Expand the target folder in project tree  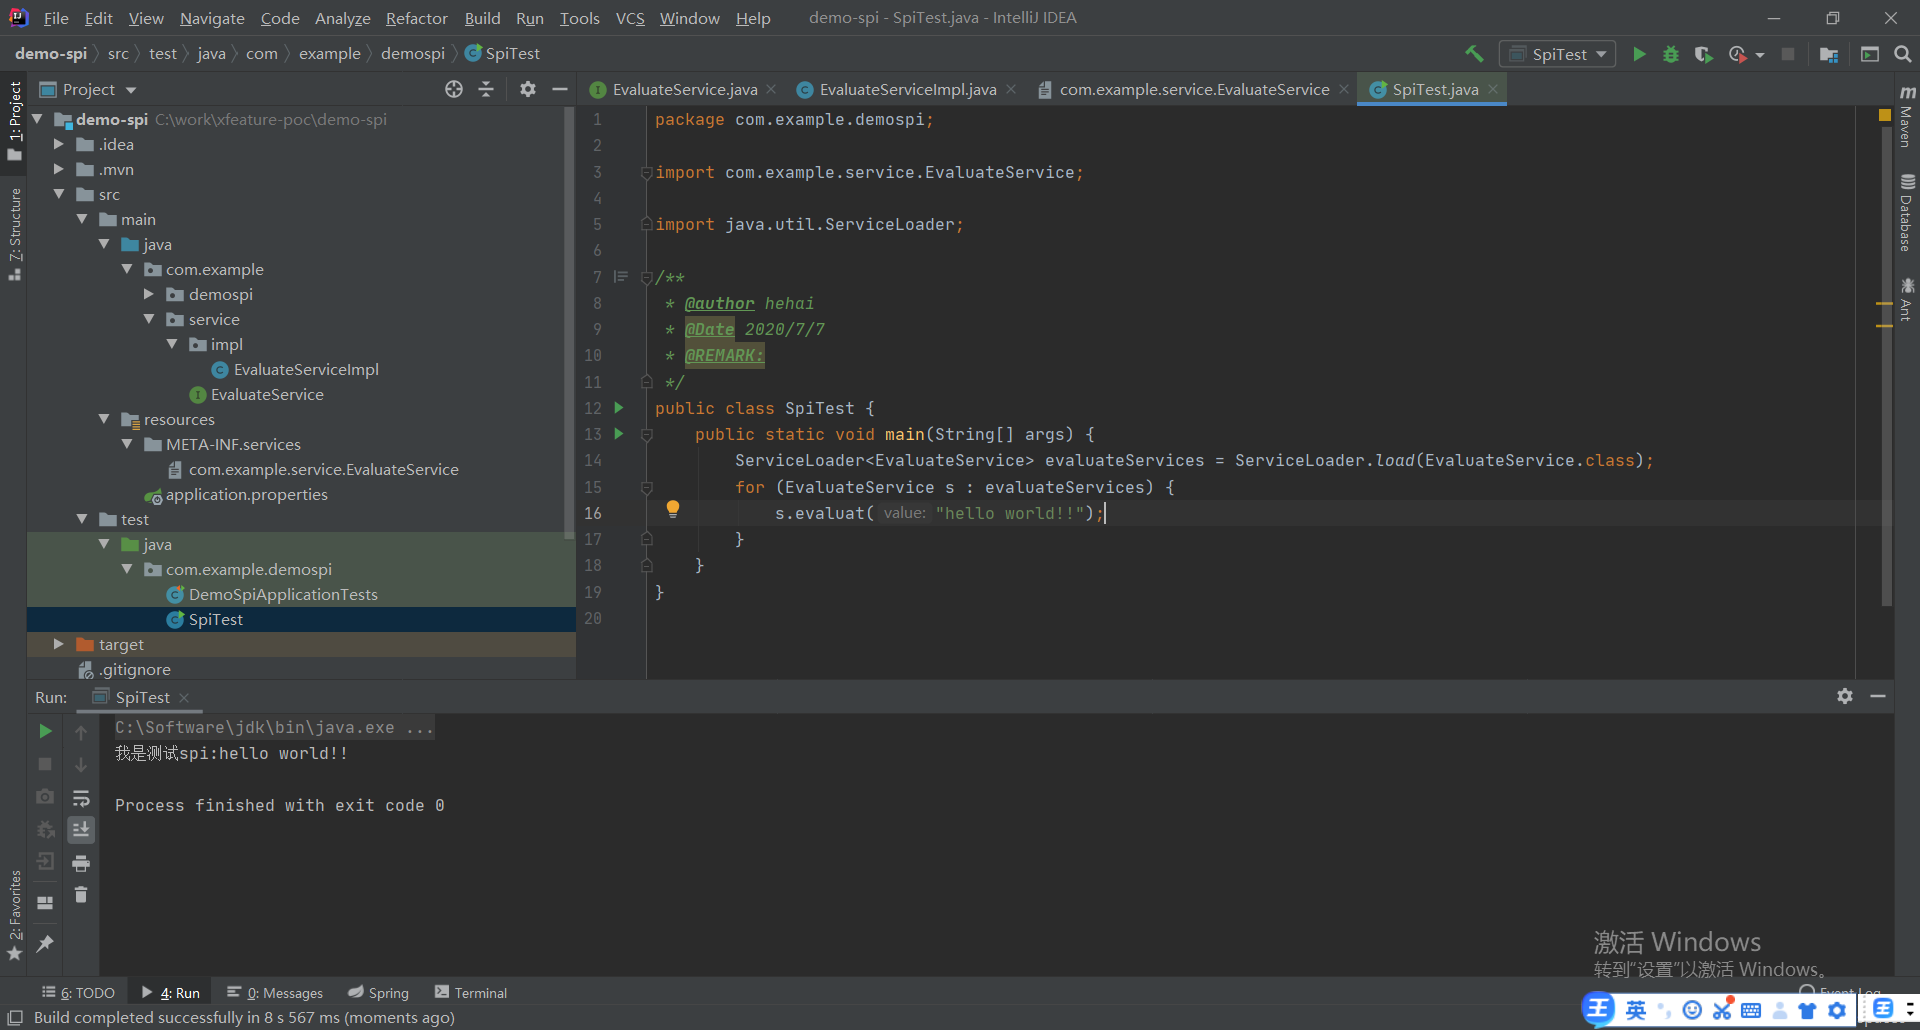[59, 645]
